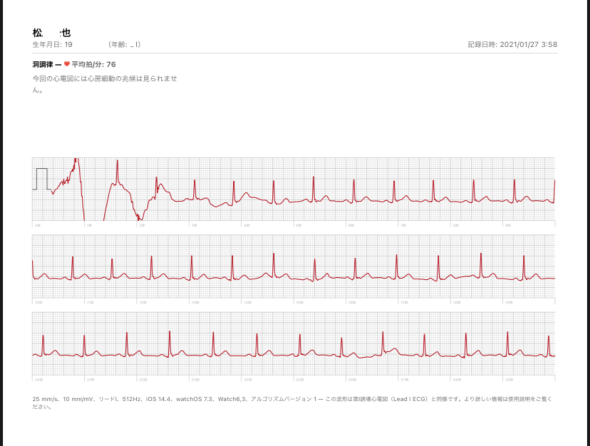This screenshot has height=446, width=590.
Task: Click the 洞調律 rhythm classification label
Action: tap(43, 64)
